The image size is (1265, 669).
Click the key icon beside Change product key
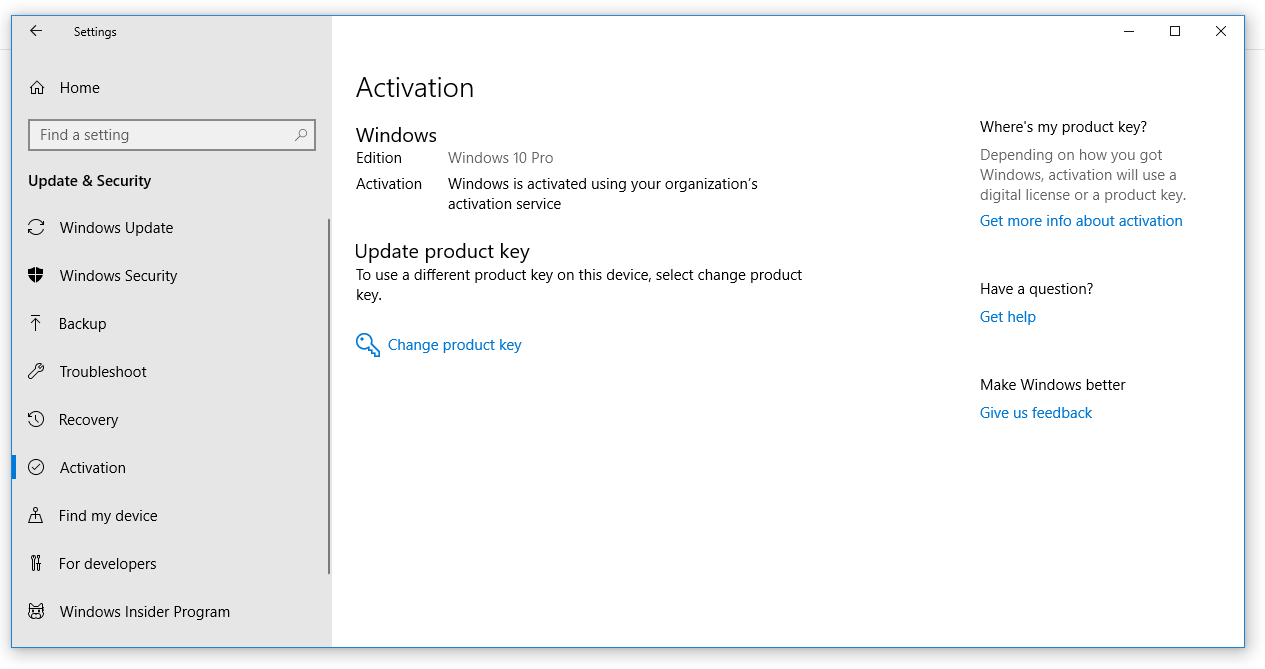pyautogui.click(x=368, y=345)
